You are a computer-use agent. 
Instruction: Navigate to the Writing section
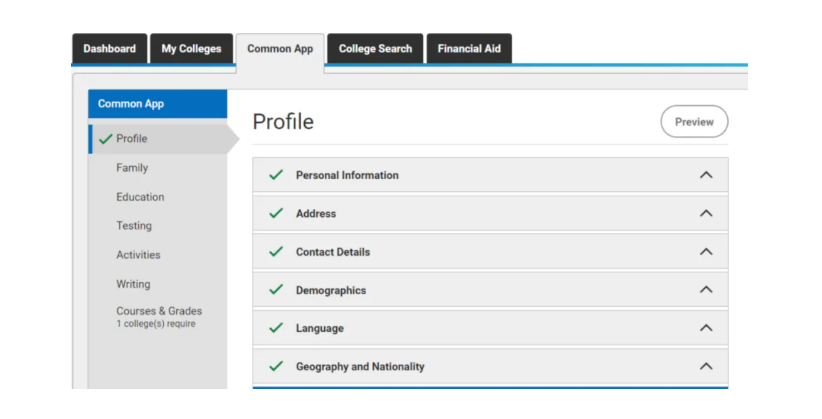pos(133,284)
